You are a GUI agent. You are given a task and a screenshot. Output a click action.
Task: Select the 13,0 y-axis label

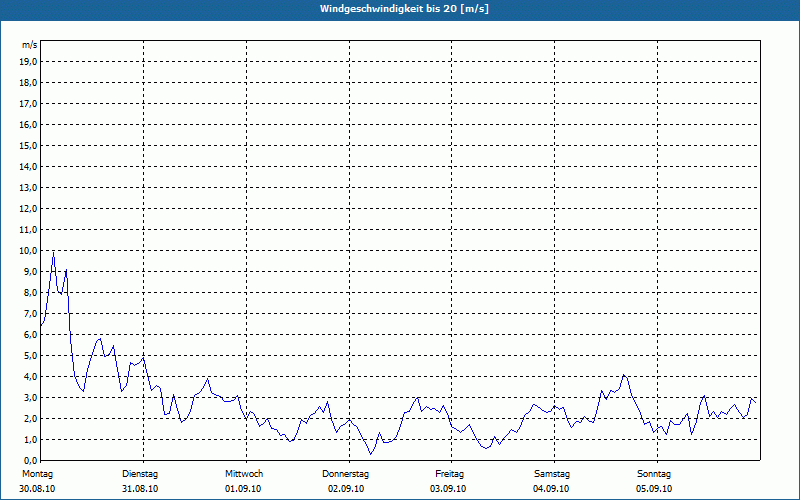coord(28,188)
